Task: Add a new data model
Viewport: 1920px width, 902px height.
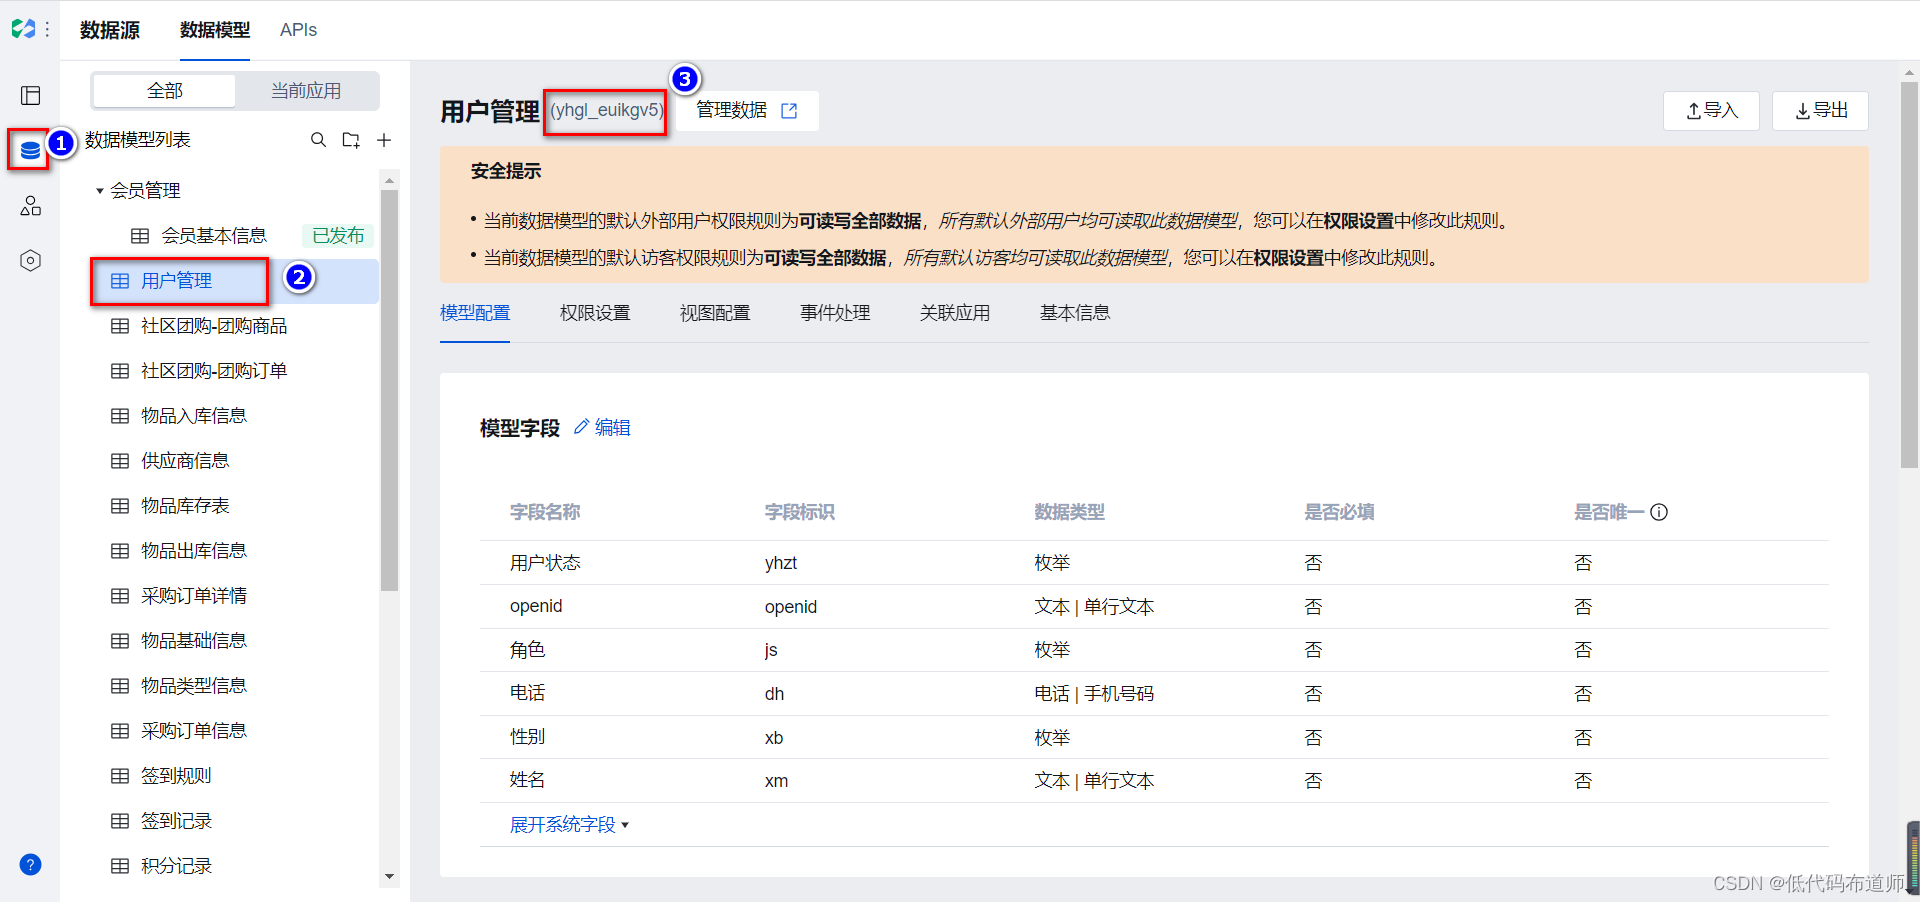Action: [x=384, y=140]
